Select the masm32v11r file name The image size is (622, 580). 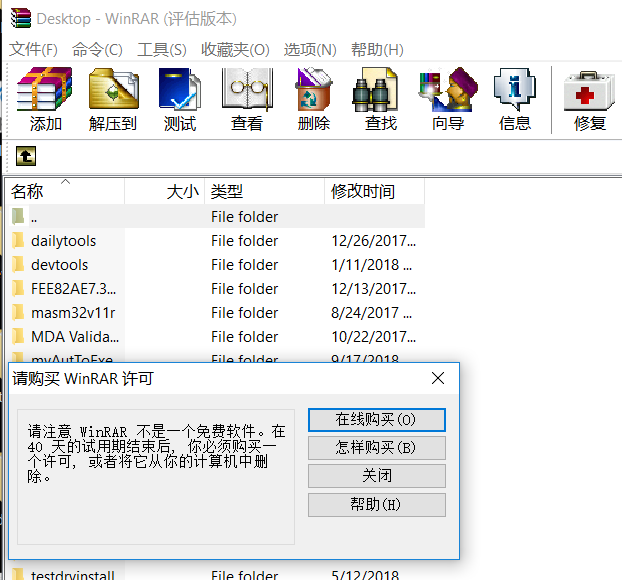(x=73, y=313)
